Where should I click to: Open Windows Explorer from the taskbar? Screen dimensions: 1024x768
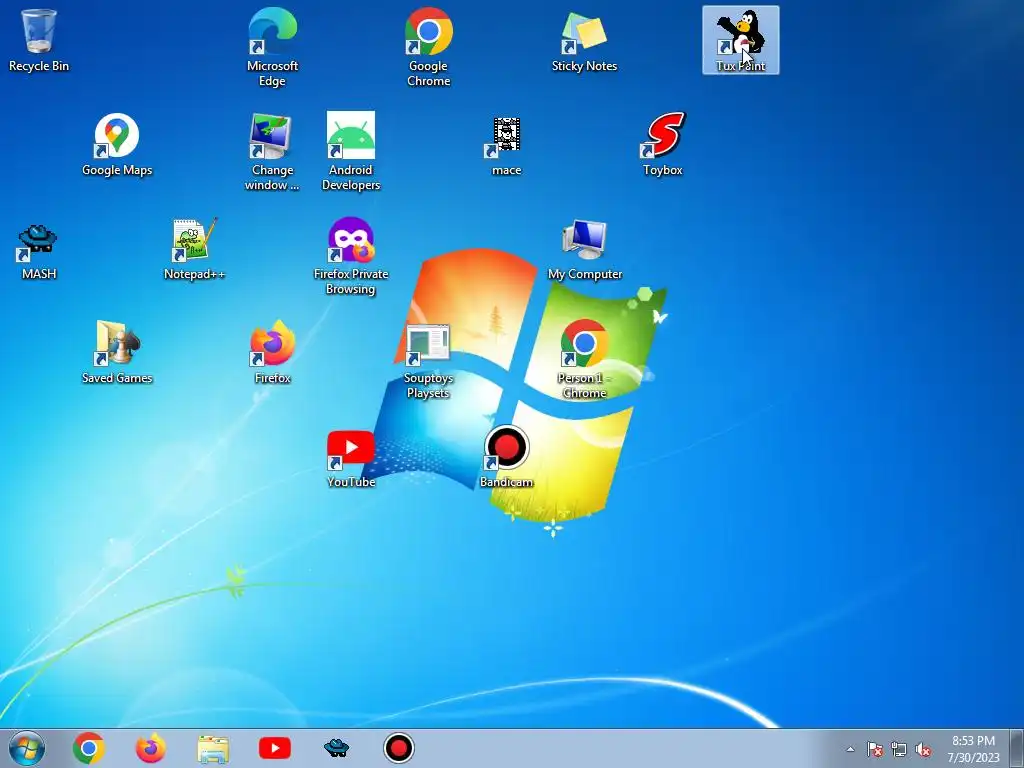pyautogui.click(x=213, y=748)
